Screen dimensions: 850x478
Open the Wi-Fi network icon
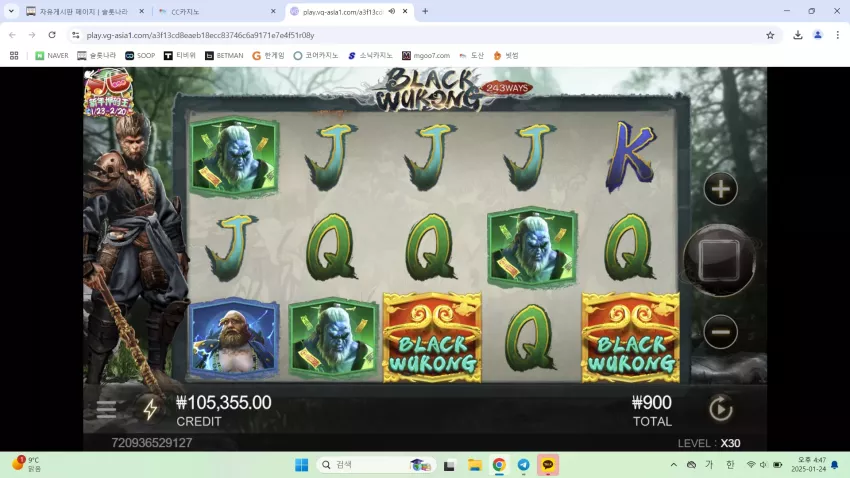pos(751,464)
